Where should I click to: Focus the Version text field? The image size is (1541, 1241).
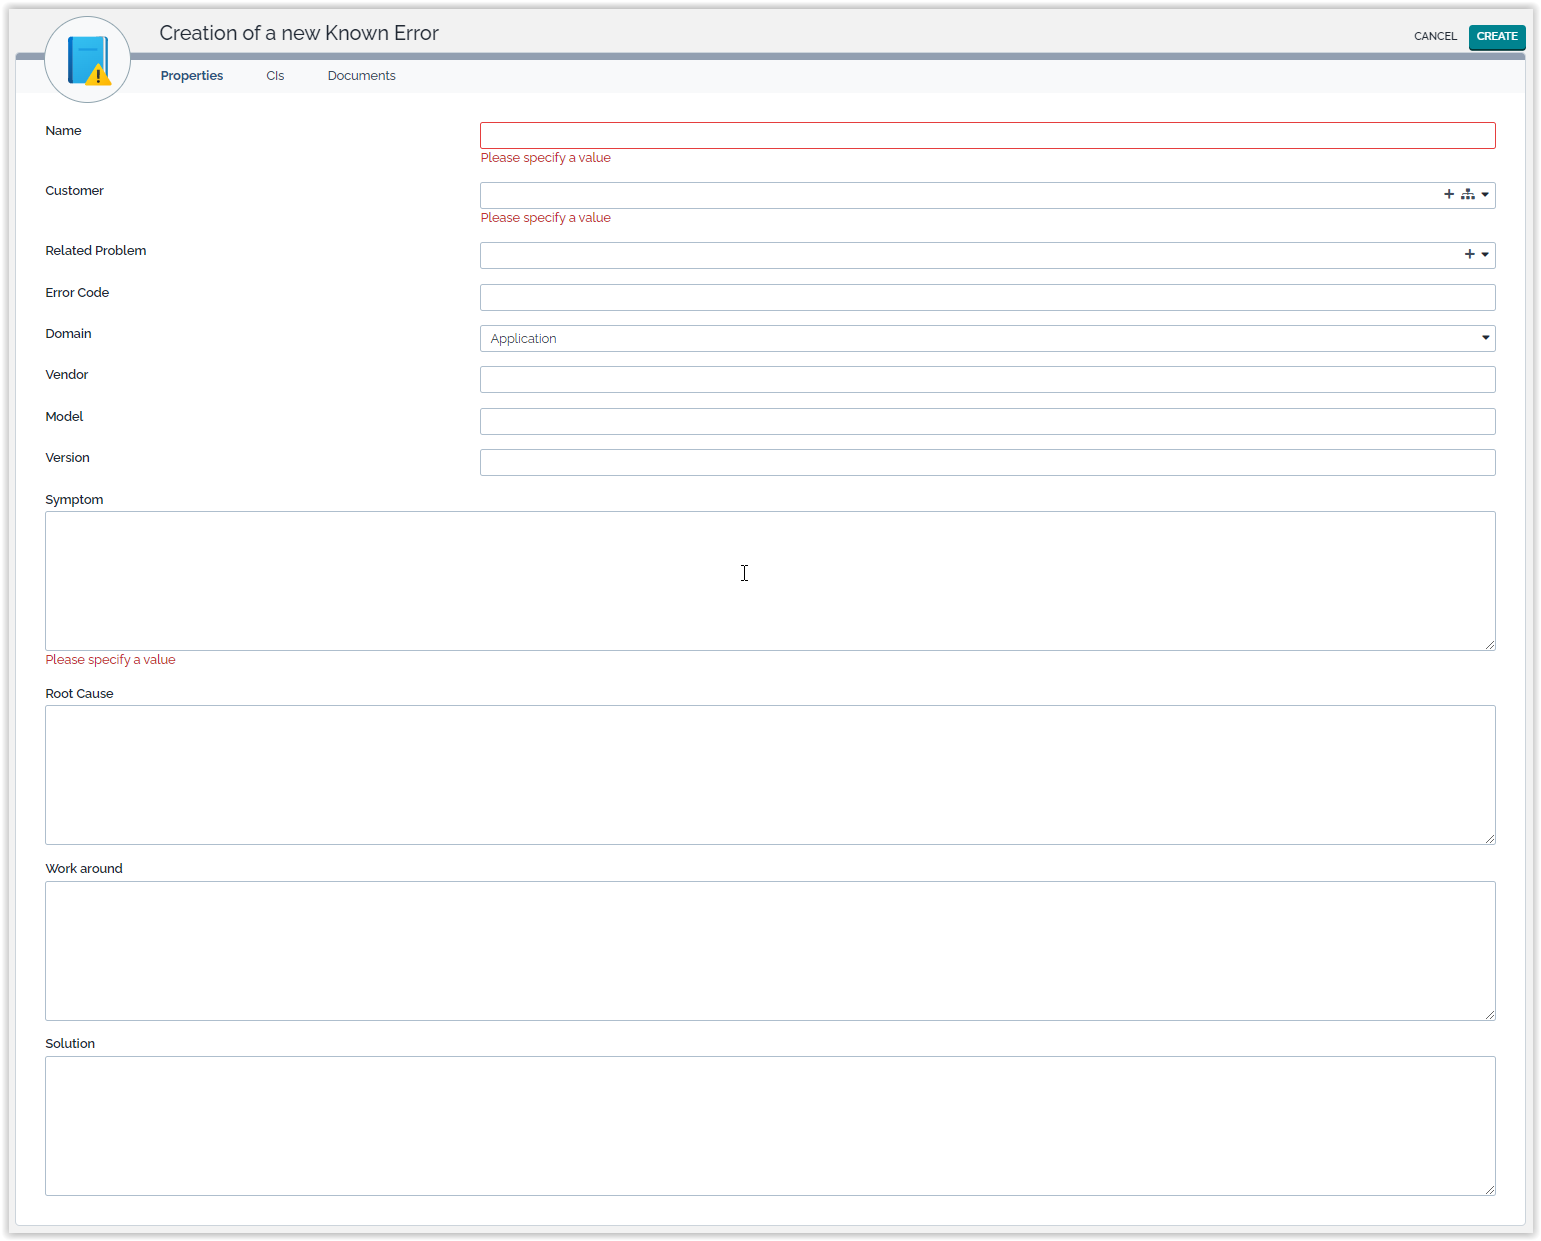point(987,463)
